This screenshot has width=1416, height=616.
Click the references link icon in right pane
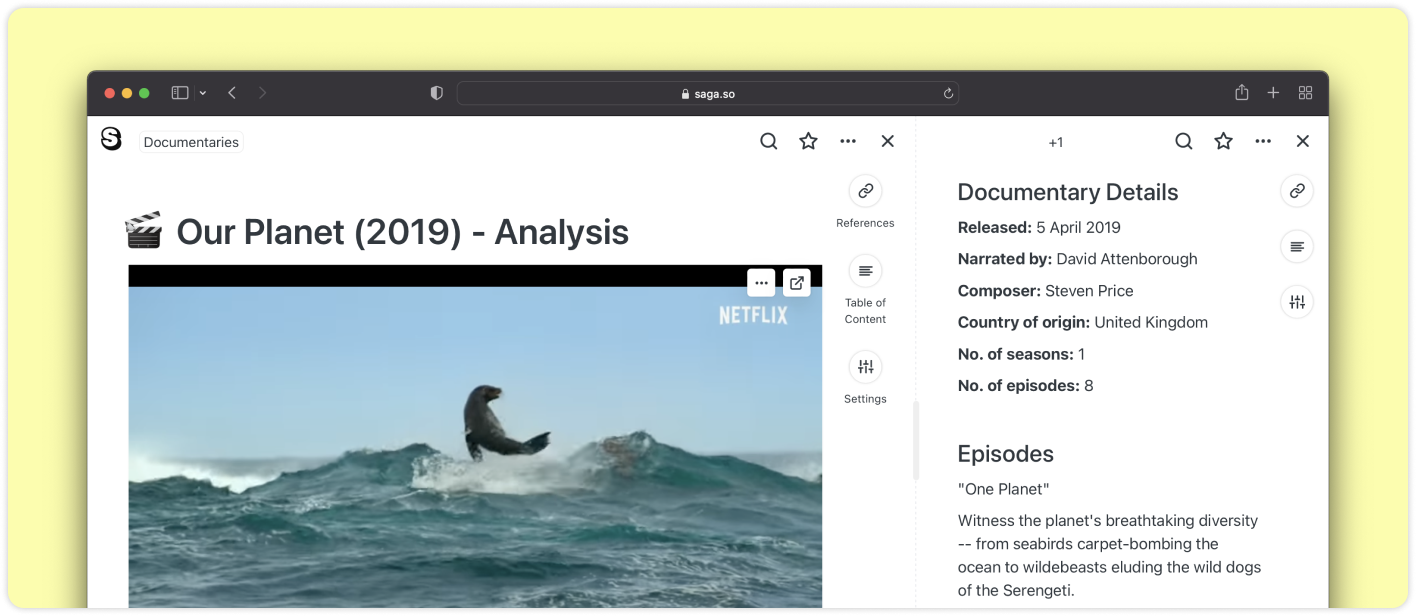point(1297,191)
